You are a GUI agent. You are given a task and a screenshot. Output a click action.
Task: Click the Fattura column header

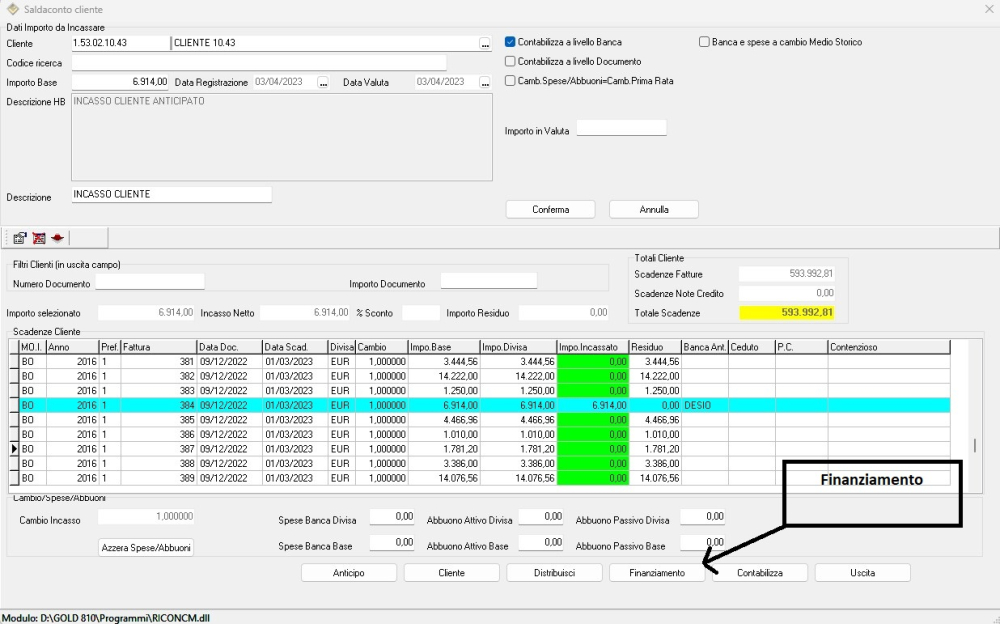(158, 347)
